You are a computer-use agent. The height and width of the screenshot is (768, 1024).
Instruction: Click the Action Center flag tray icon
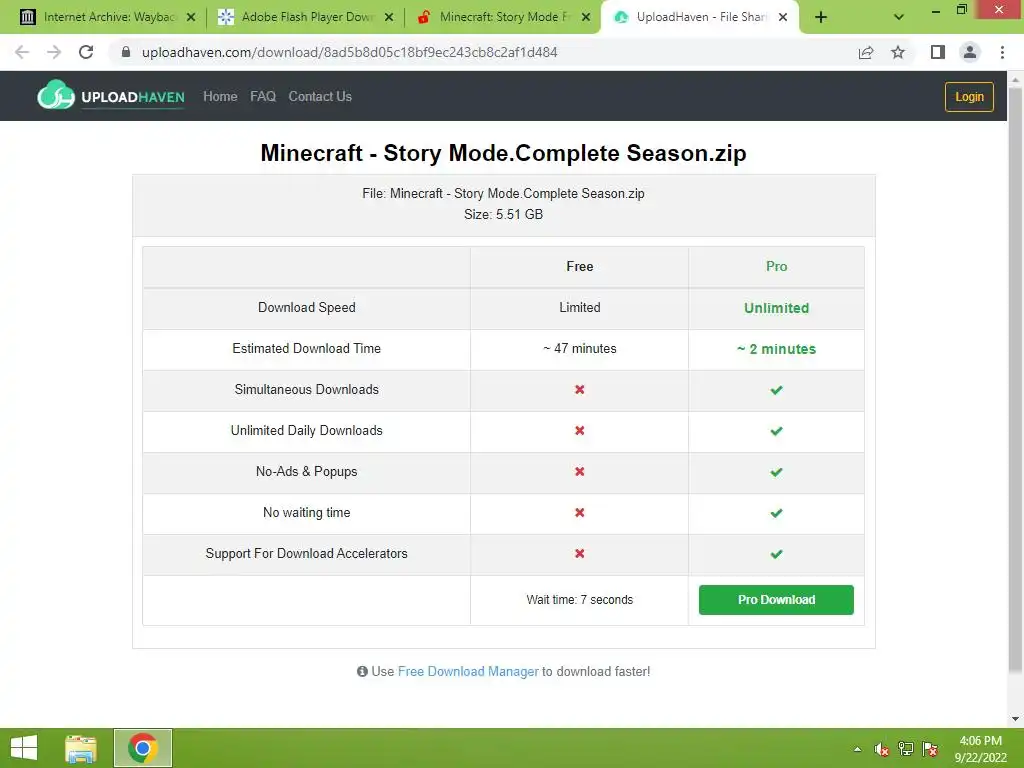pos(930,749)
